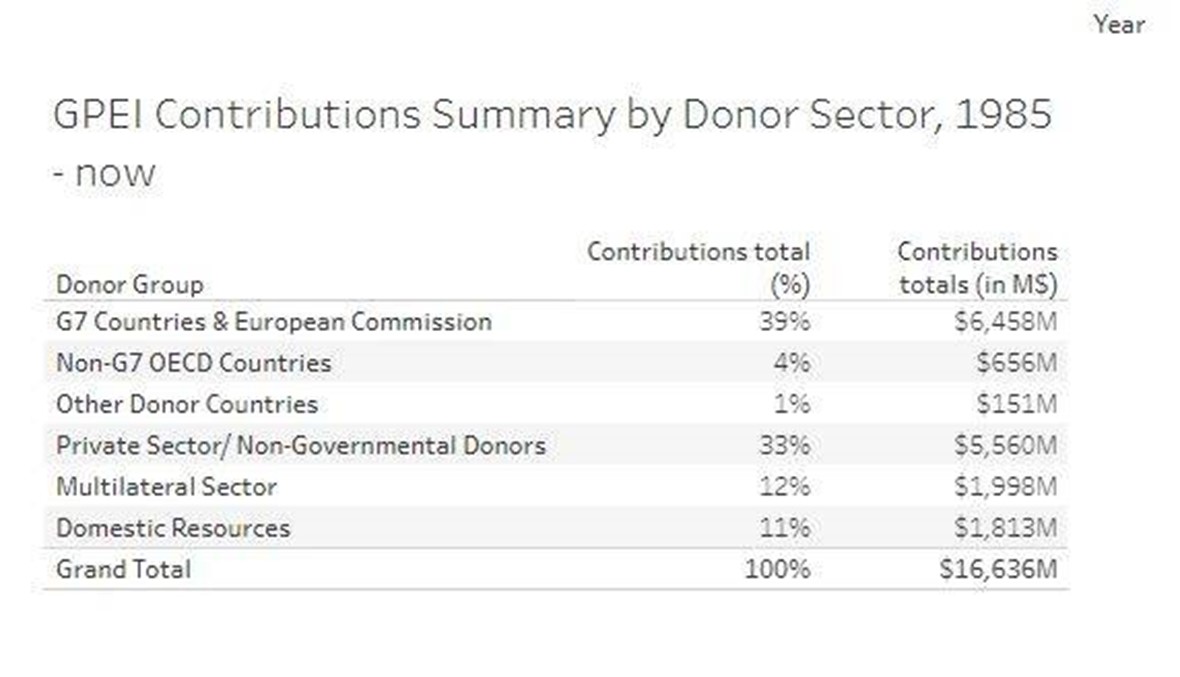Click the Other Donor Countries row label
1180x677 pixels.
point(187,404)
